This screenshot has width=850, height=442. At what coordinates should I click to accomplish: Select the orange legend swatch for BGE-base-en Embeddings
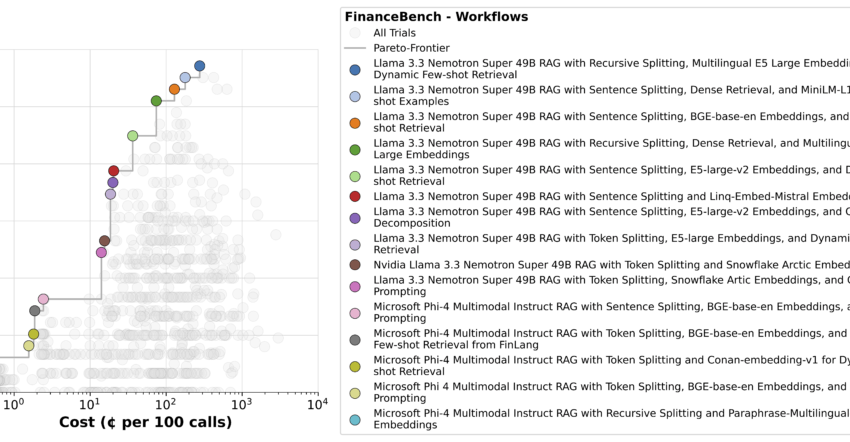[x=355, y=123]
